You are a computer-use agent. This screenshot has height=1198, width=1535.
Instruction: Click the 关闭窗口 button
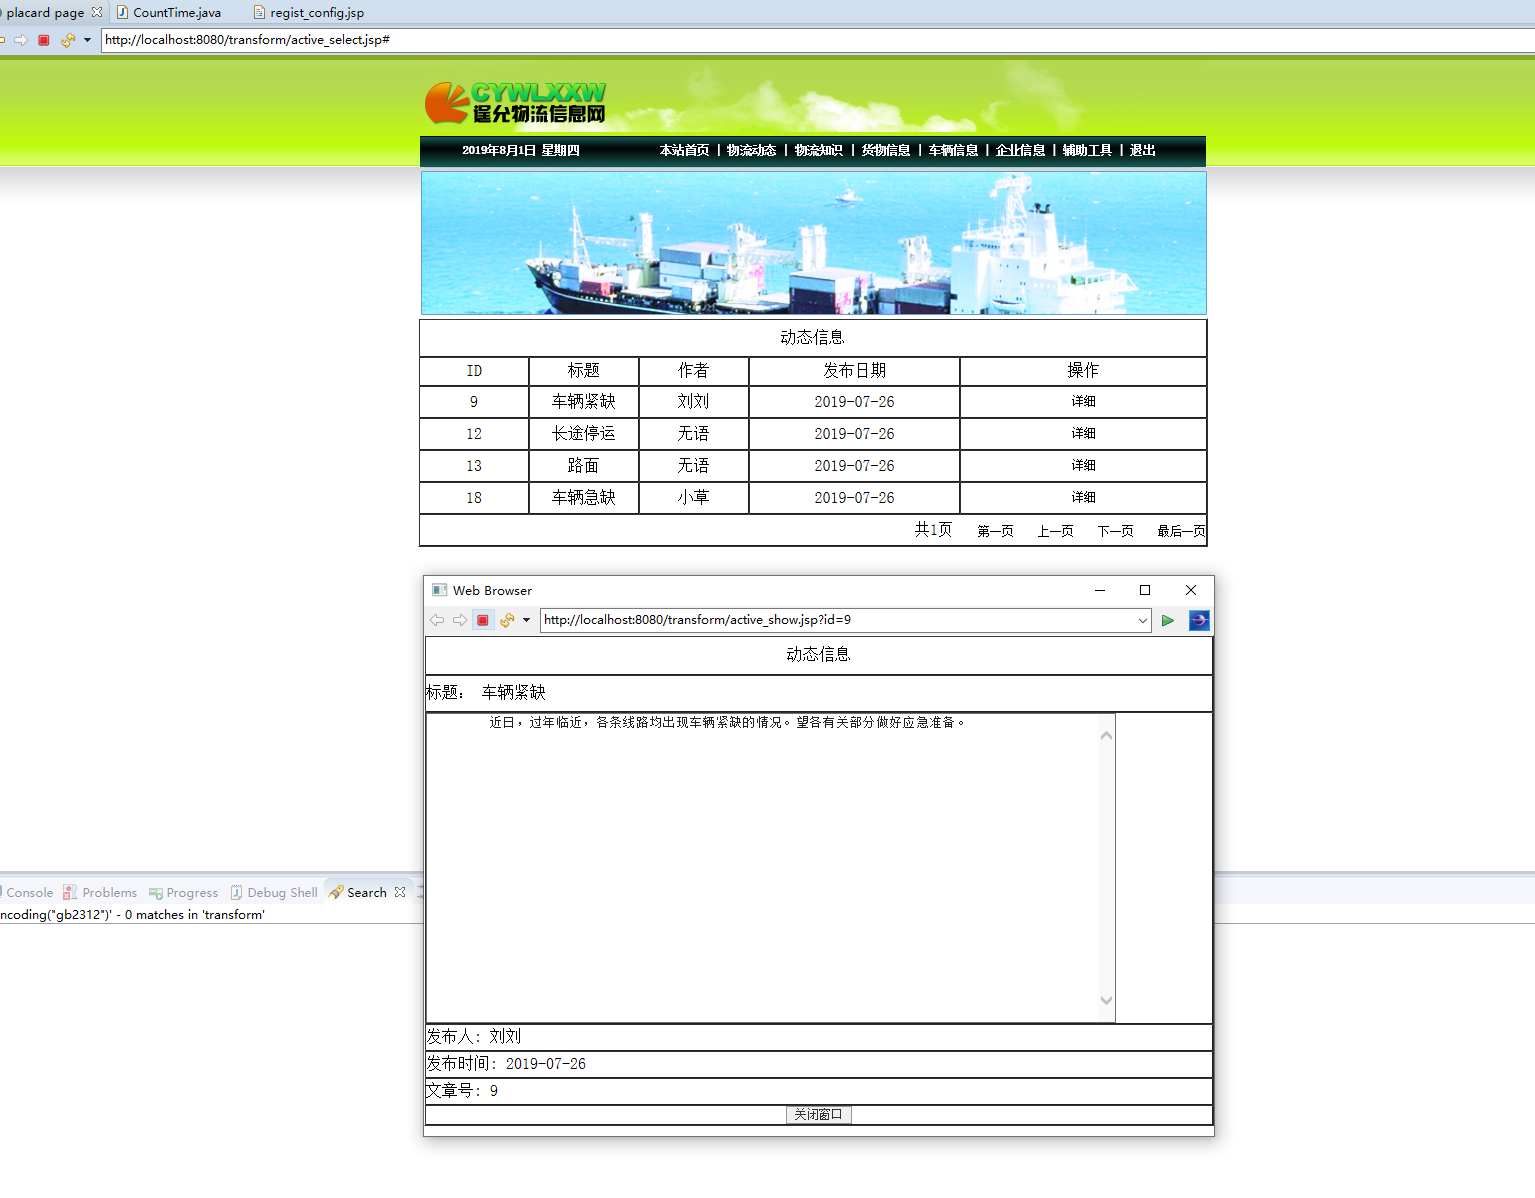coord(819,1114)
